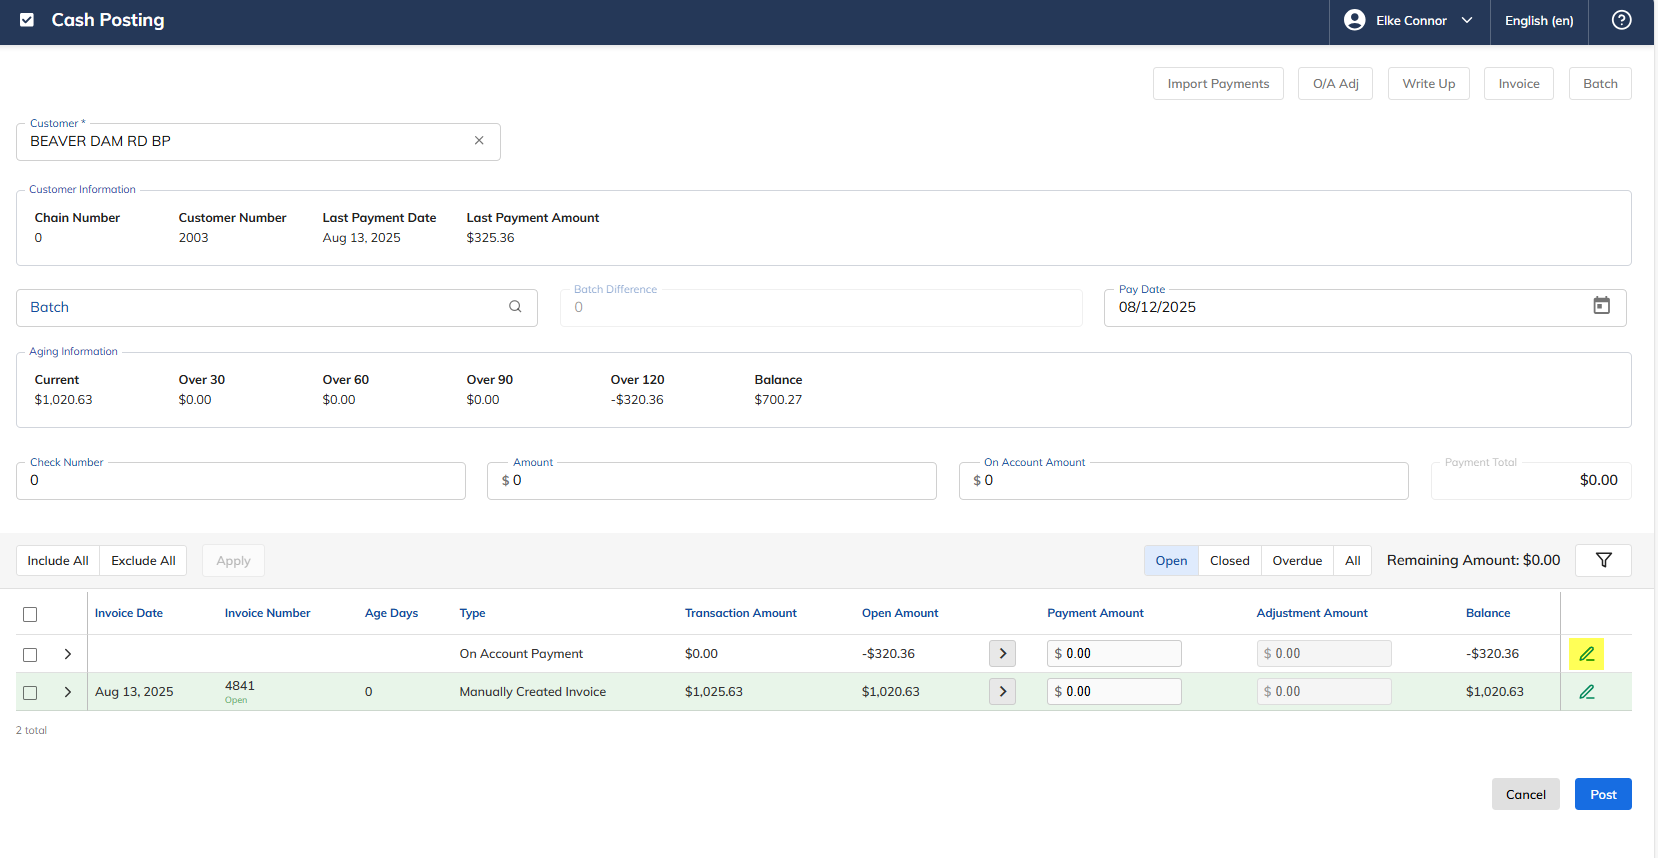This screenshot has width=1658, height=858.
Task: Click the Write Up button
Action: 1428,84
